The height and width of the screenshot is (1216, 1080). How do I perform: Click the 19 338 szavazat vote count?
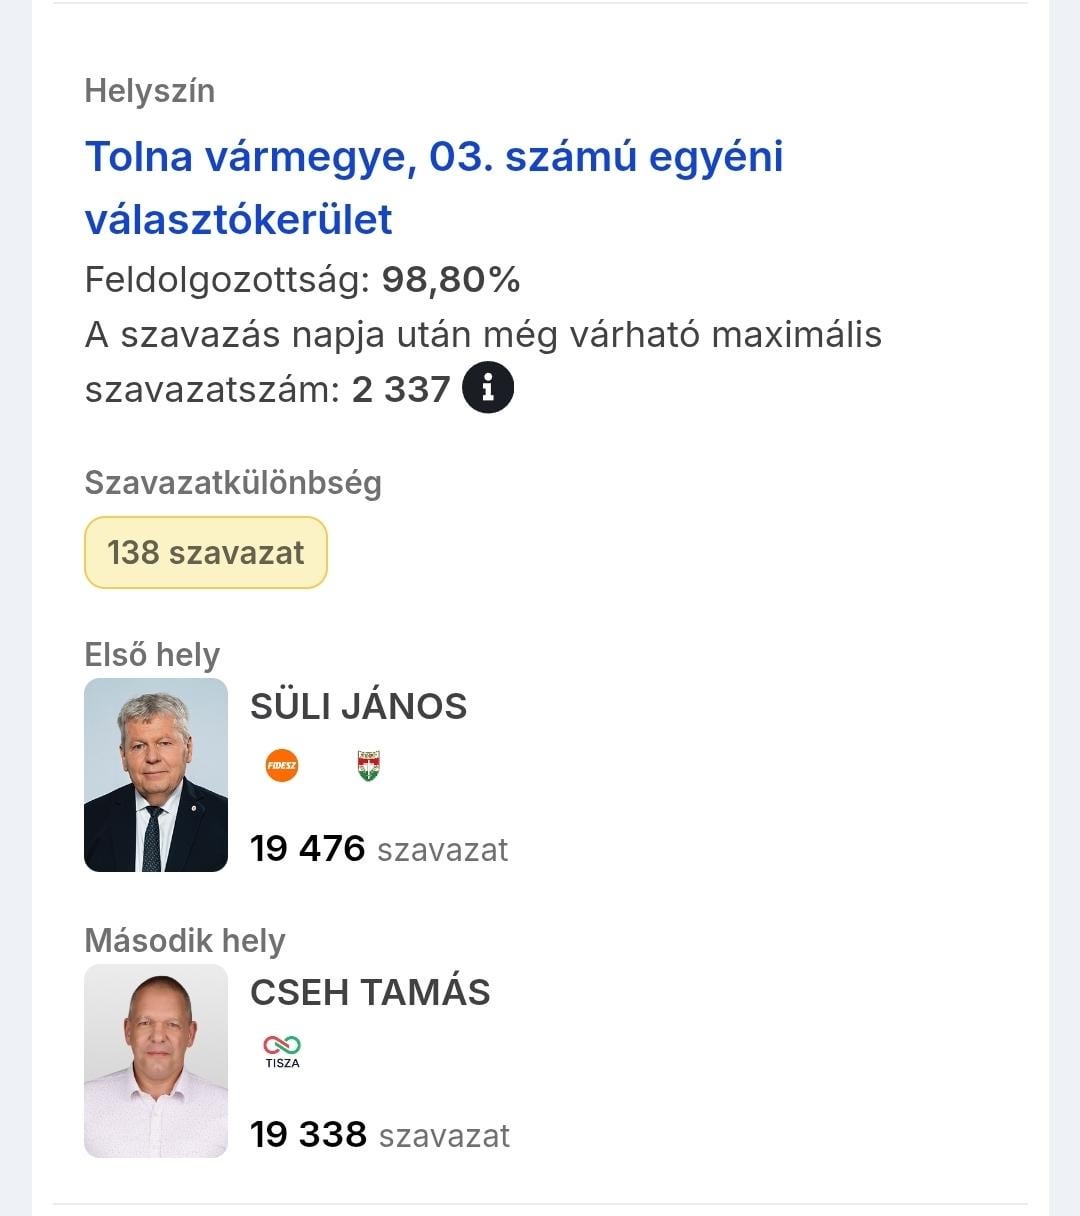click(x=380, y=1135)
